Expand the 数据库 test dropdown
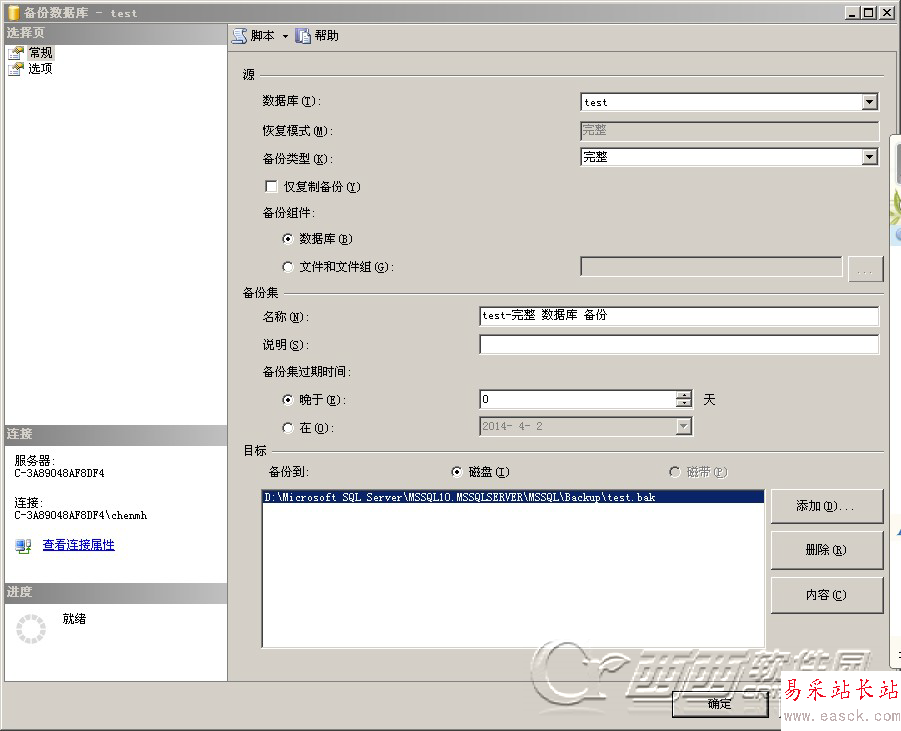 [869, 102]
